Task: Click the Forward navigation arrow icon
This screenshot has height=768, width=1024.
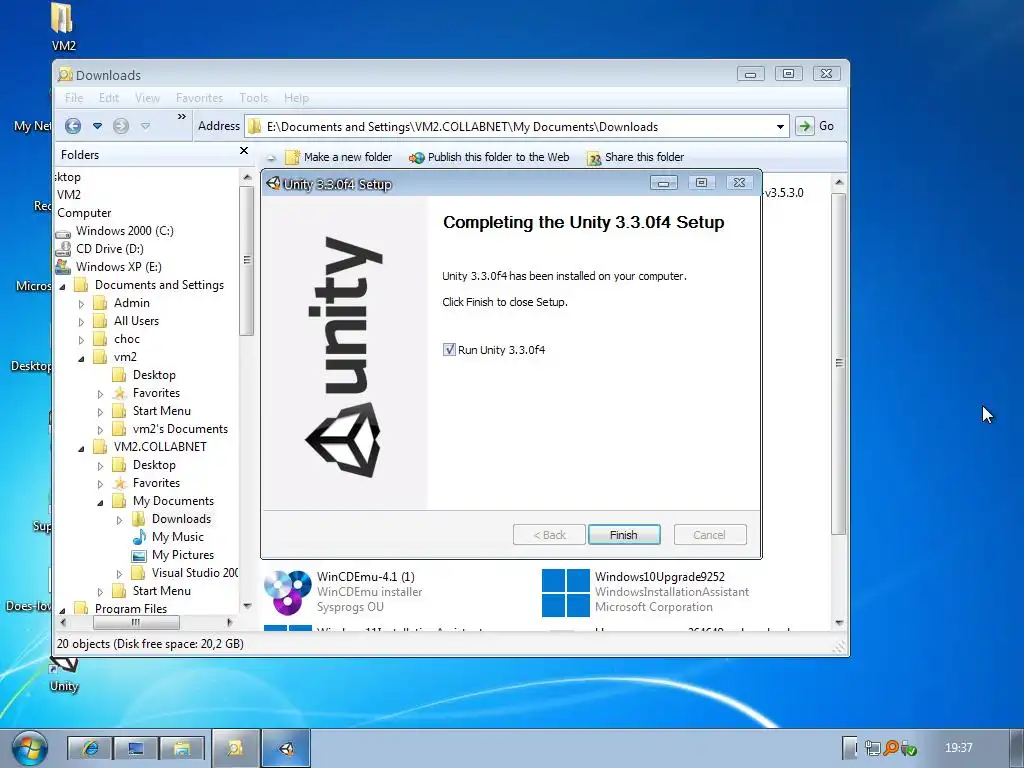Action: [121, 126]
